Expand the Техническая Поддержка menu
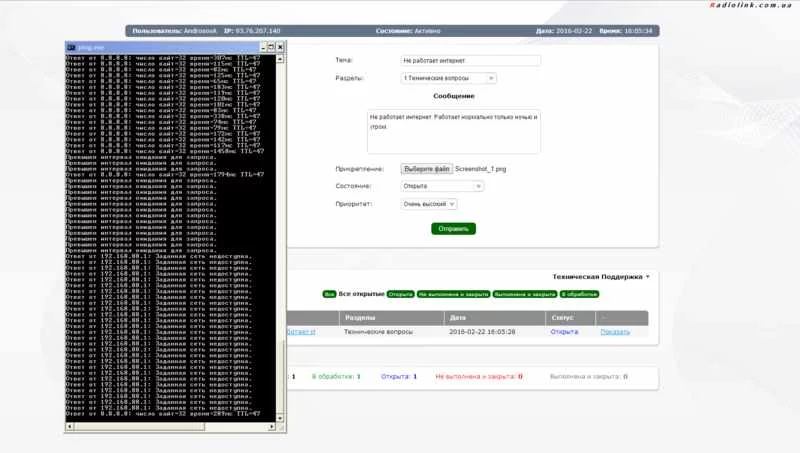The width and height of the screenshot is (800, 453). [x=601, y=276]
